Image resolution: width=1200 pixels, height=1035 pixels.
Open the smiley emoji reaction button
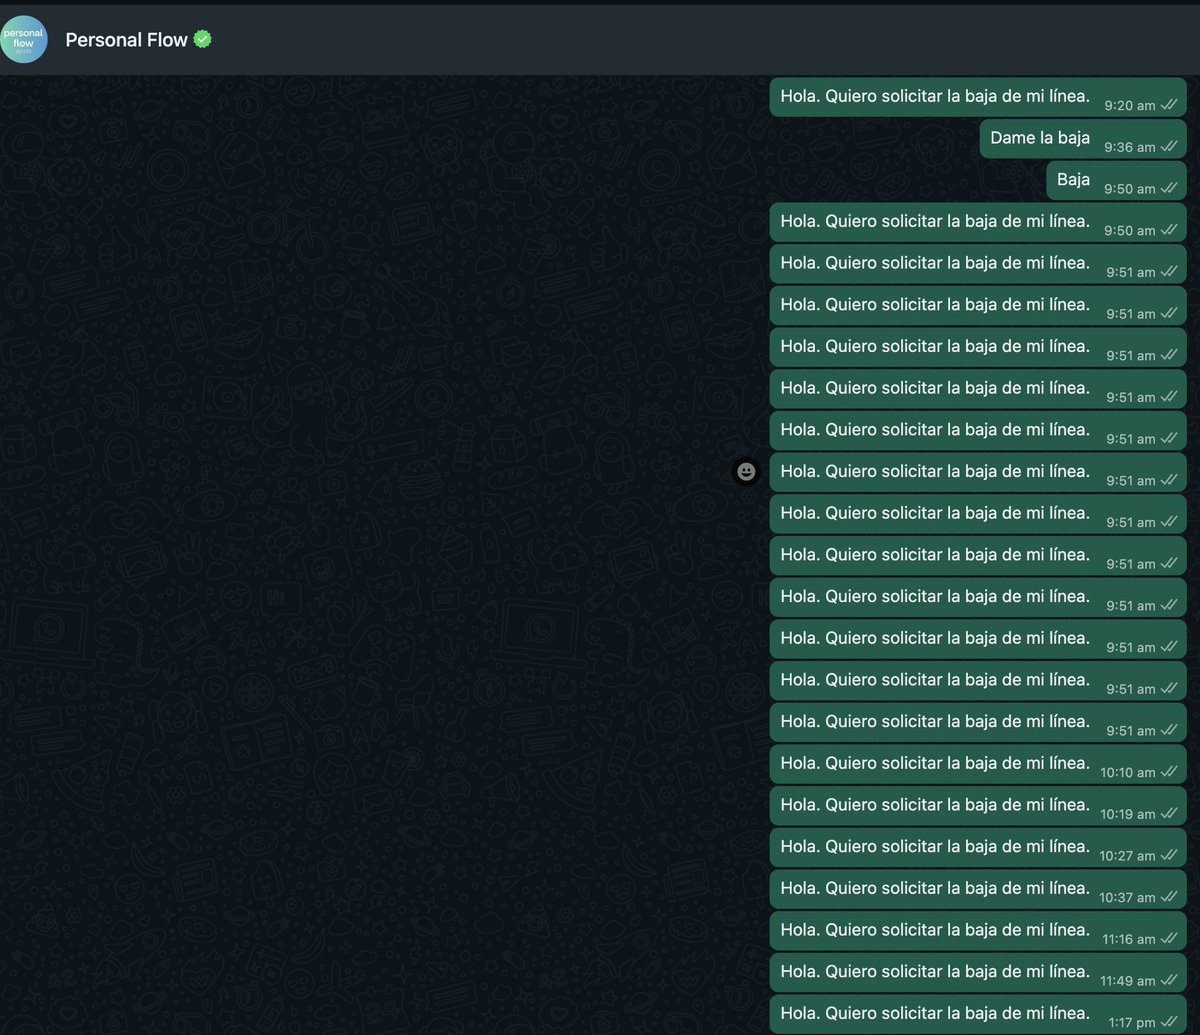(746, 471)
